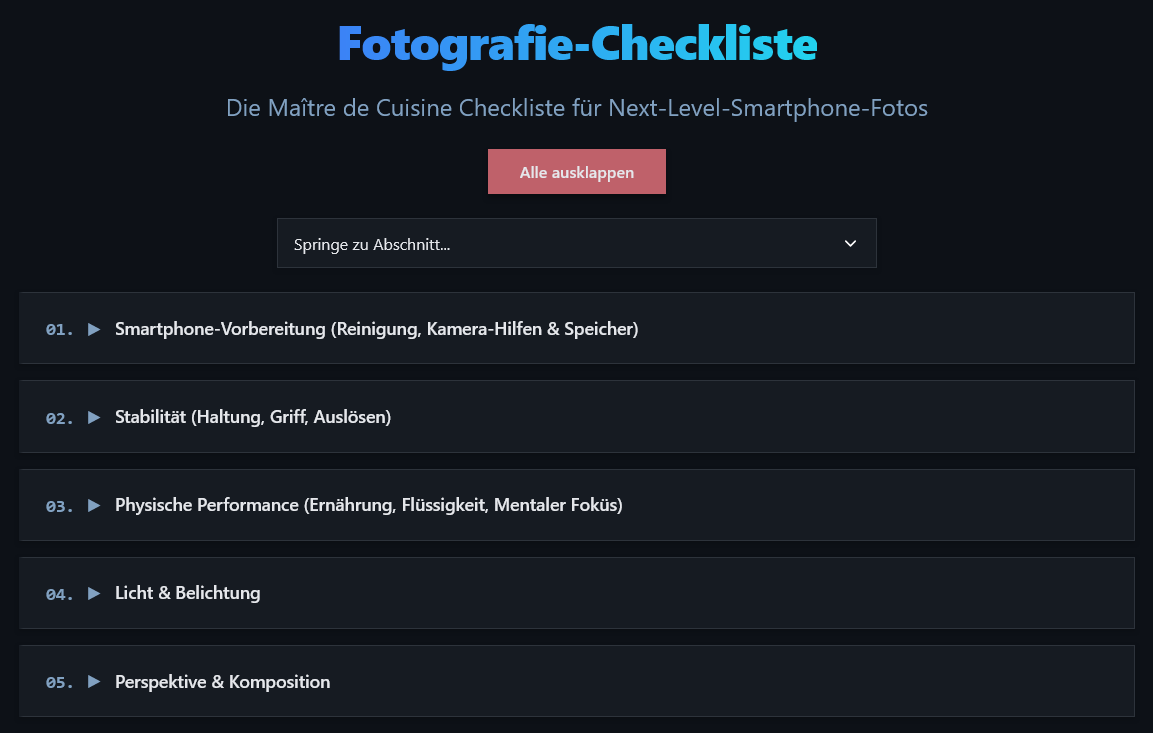Select the "Stabilität" section header row
The height and width of the screenshot is (733, 1153).
[253, 417]
